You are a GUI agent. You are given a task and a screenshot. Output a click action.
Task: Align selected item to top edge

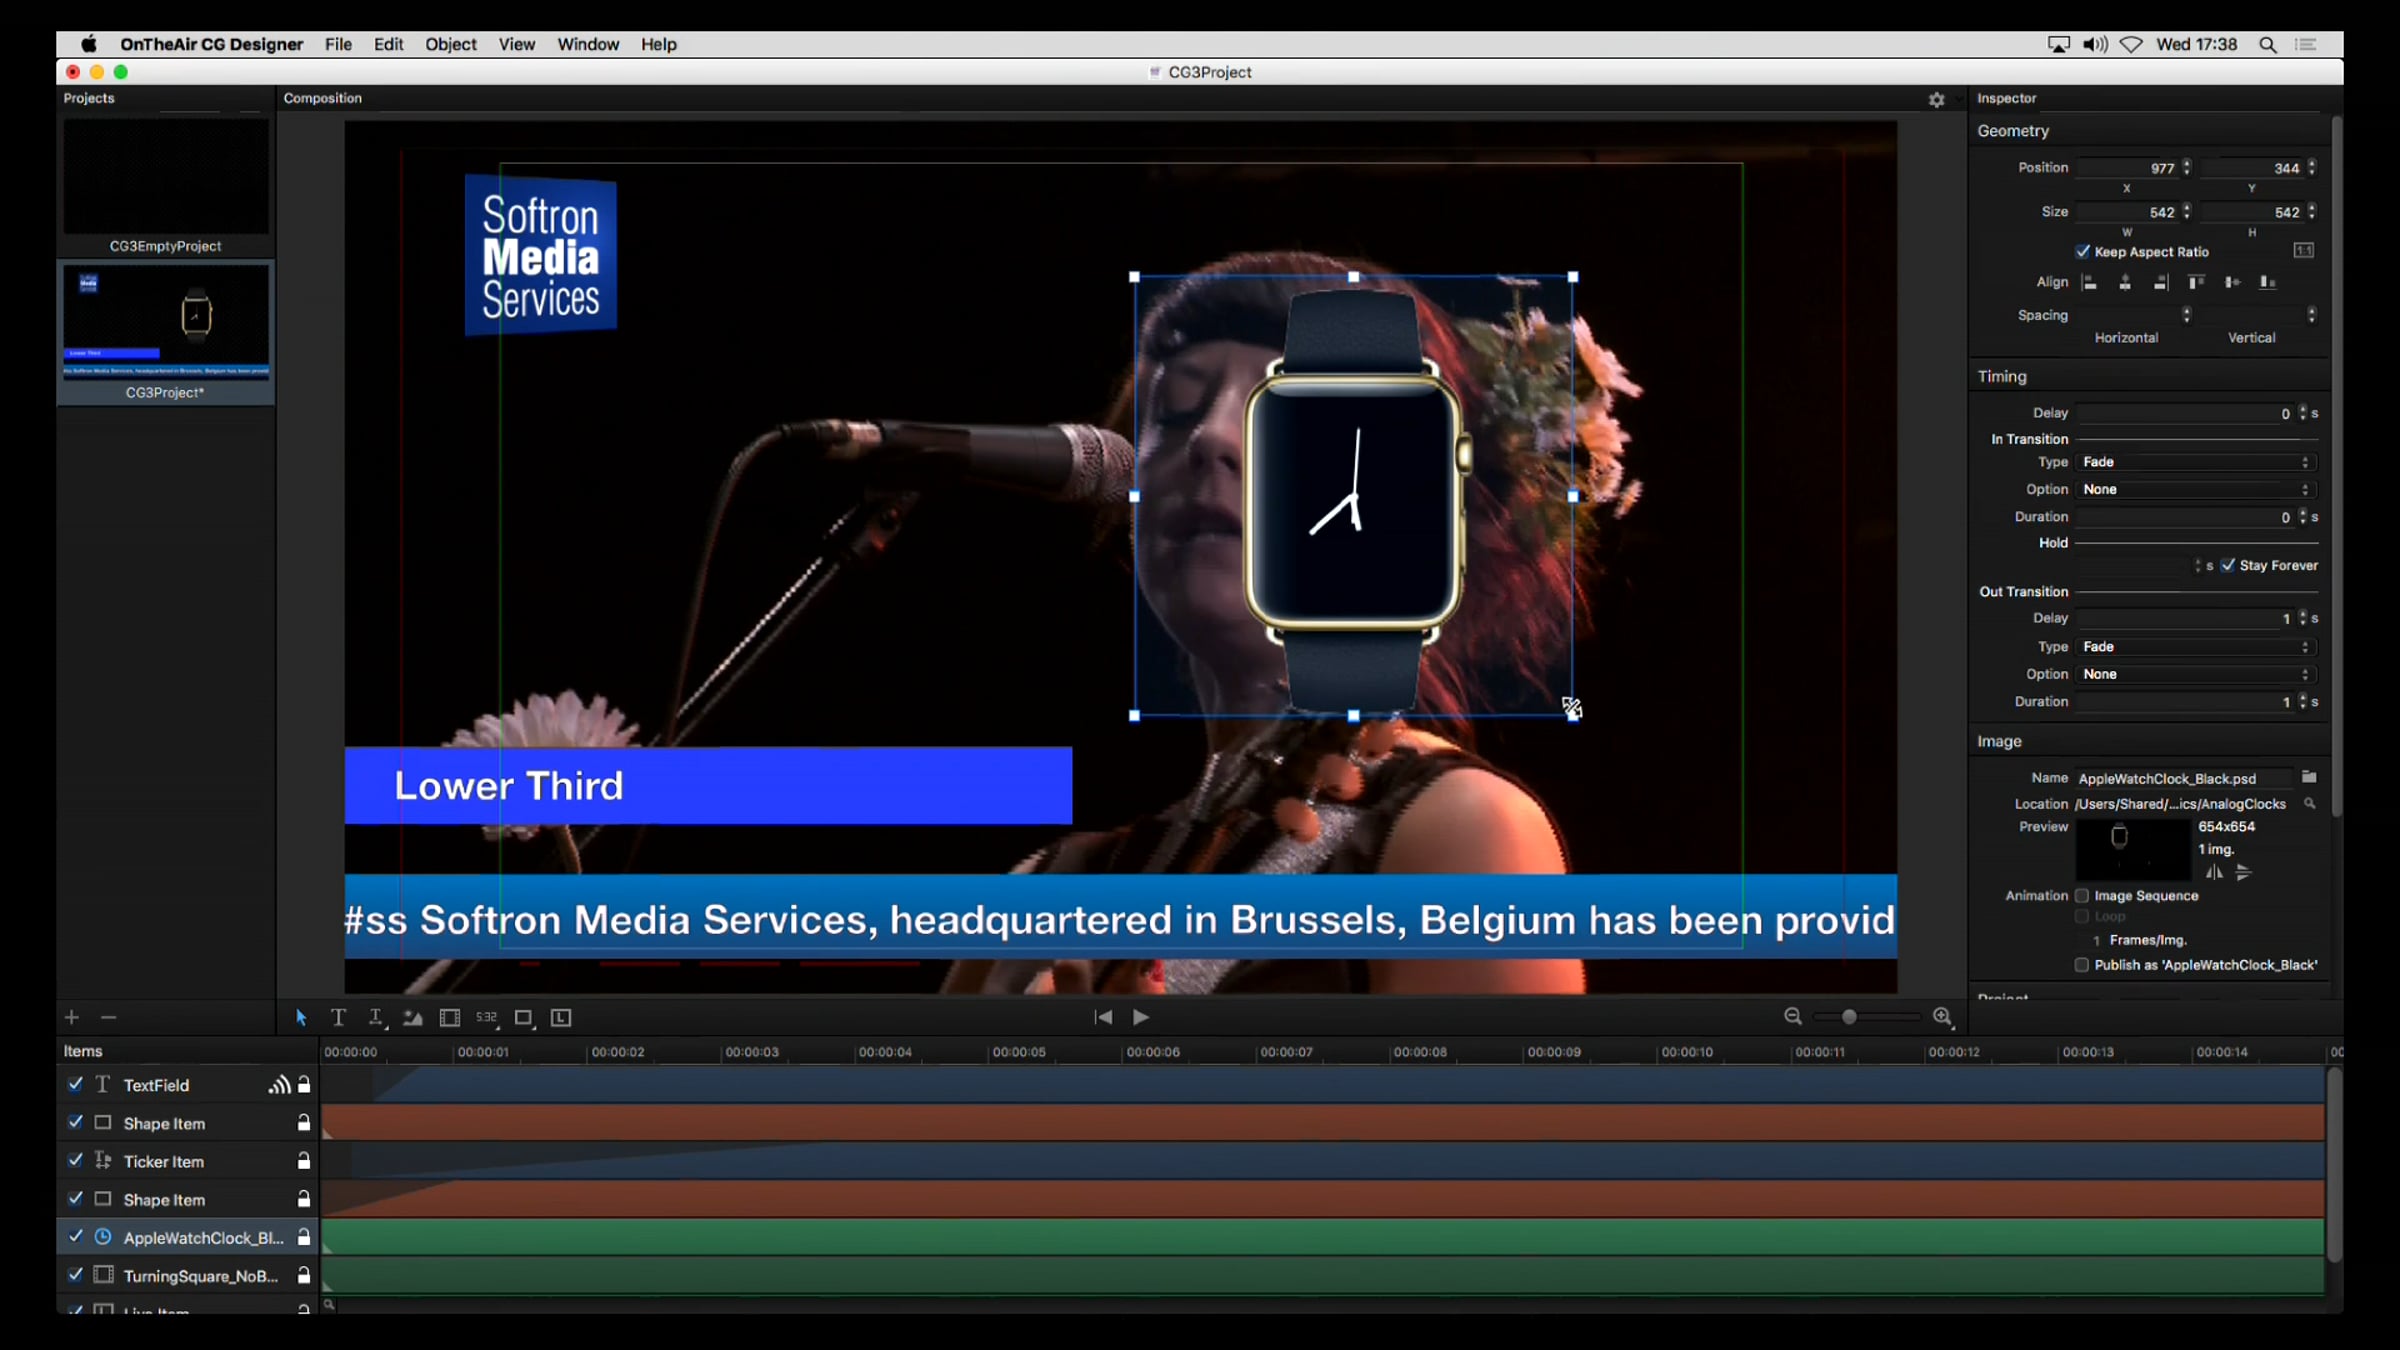click(2196, 283)
